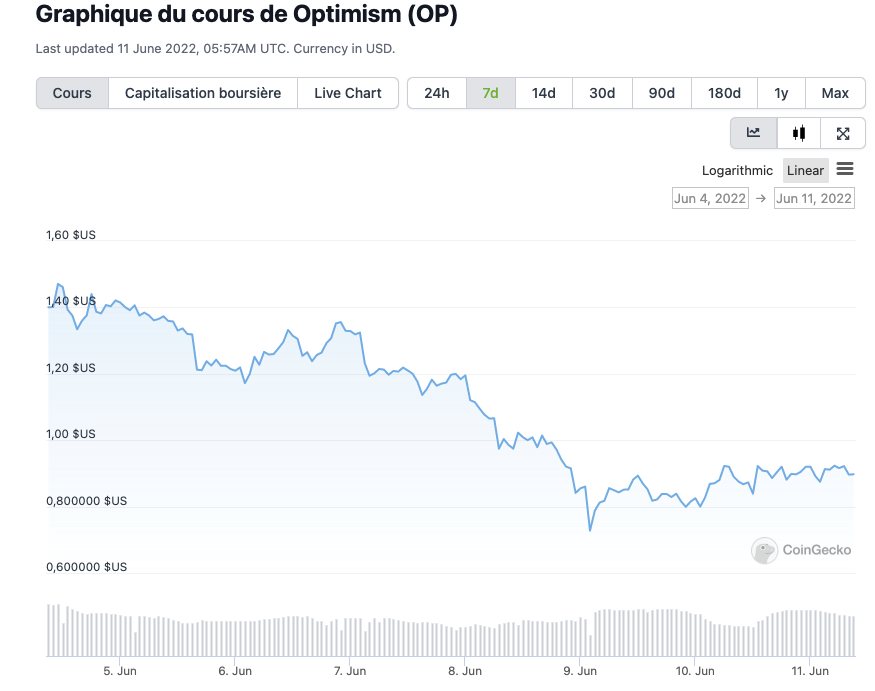Select the 1y range button
Screen dimensions: 875x691
(781, 93)
